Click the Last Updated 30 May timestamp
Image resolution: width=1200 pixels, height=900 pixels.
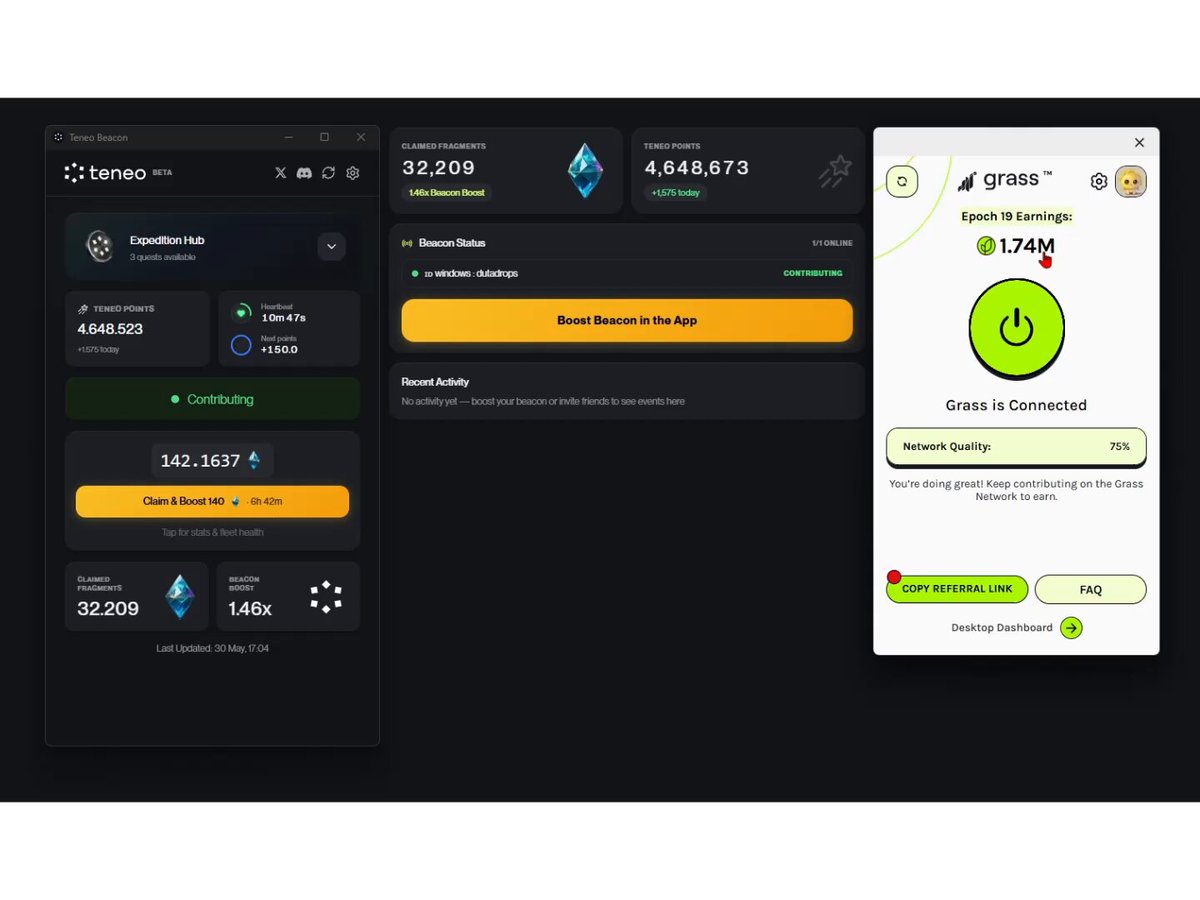click(212, 649)
